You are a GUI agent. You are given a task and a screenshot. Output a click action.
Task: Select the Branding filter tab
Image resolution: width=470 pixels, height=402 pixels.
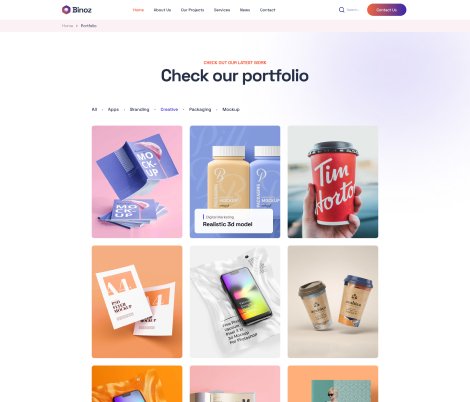pyautogui.click(x=139, y=109)
